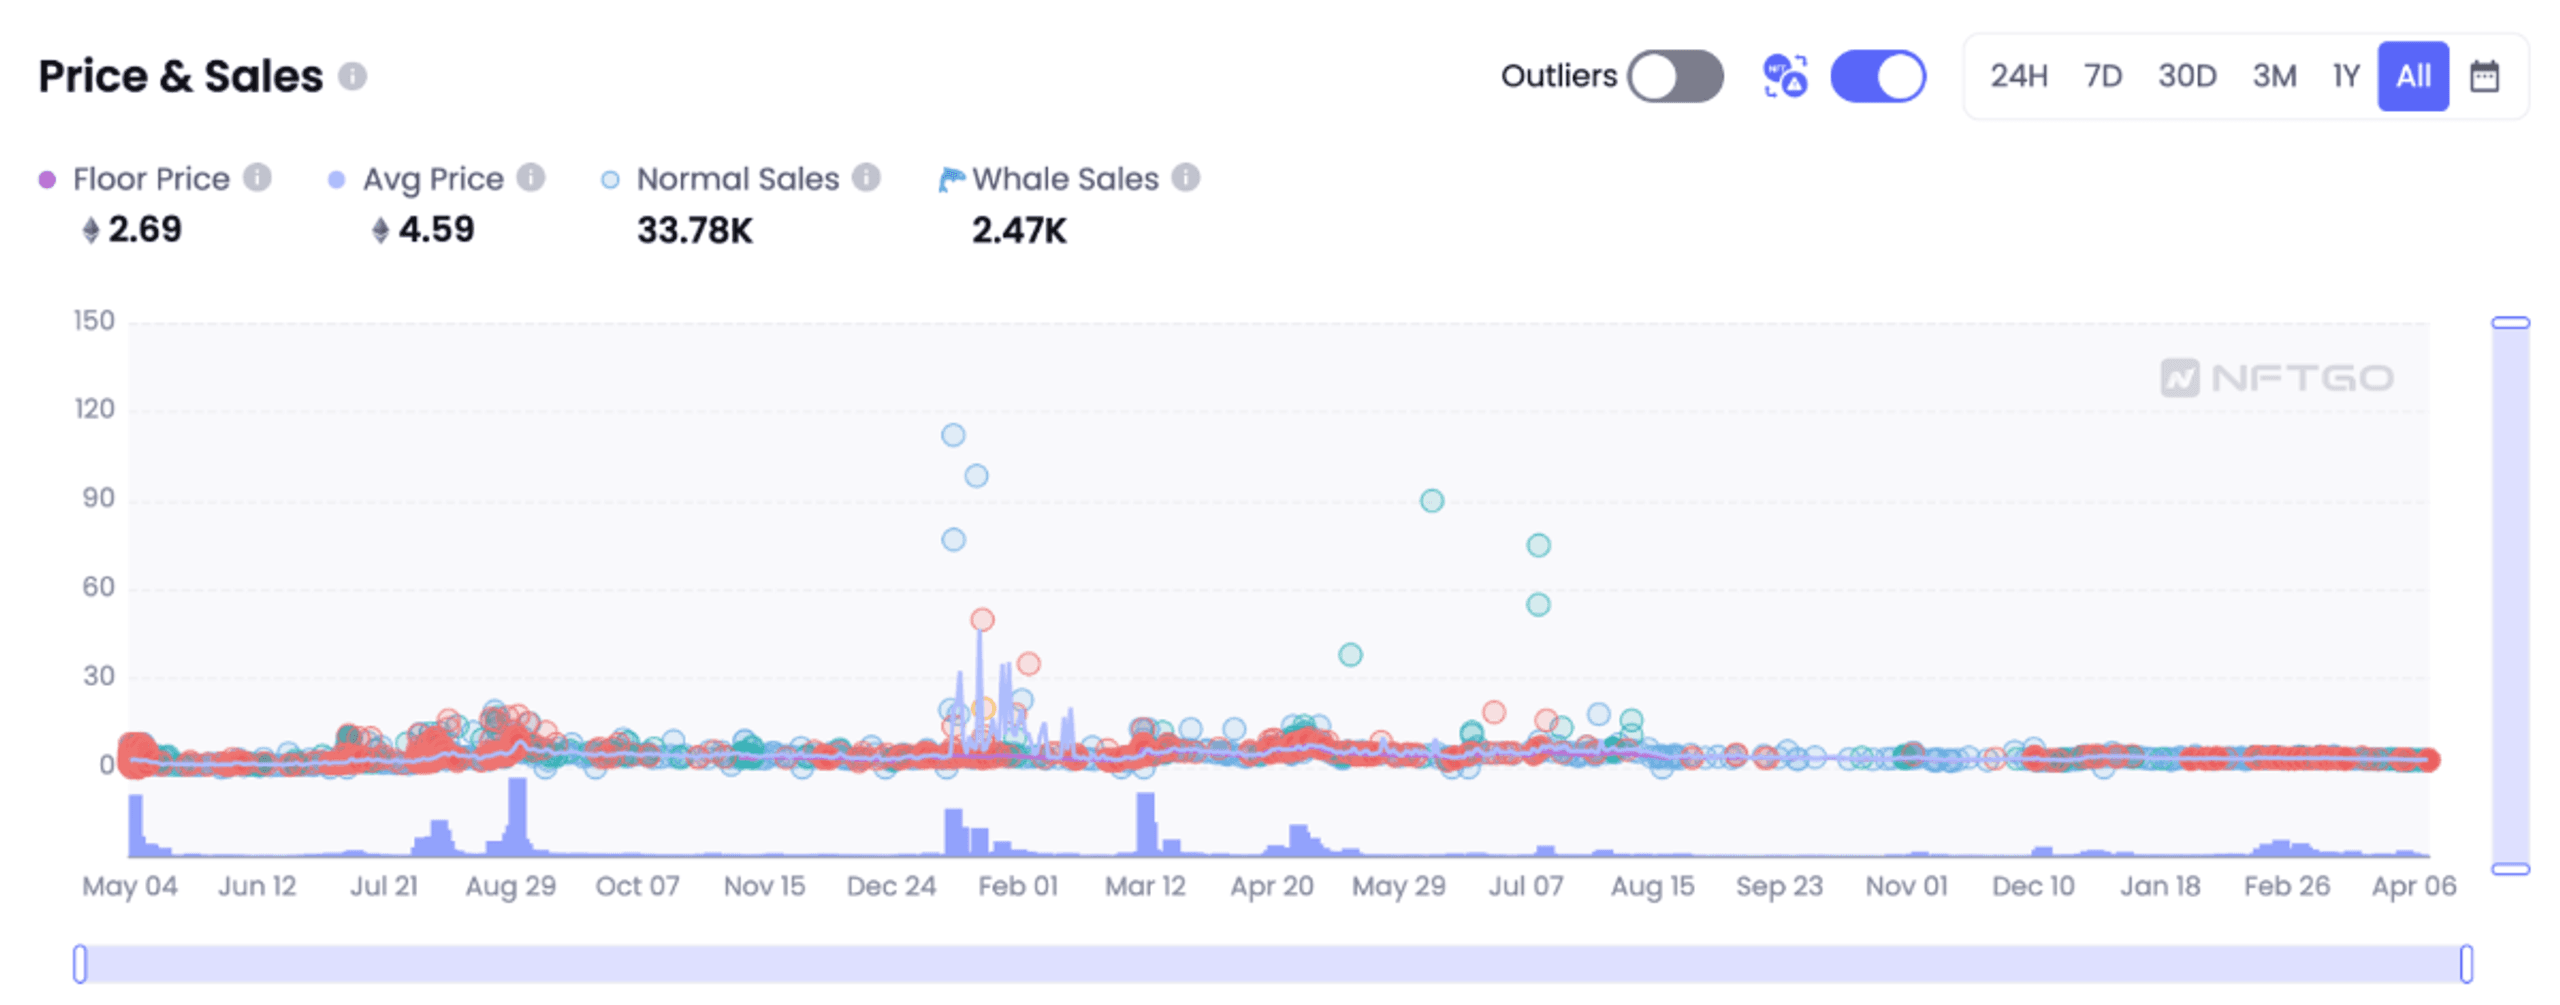This screenshot has height=1005, width=2560.
Task: Switch to the 3M time range
Action: pyautogui.click(x=2274, y=77)
